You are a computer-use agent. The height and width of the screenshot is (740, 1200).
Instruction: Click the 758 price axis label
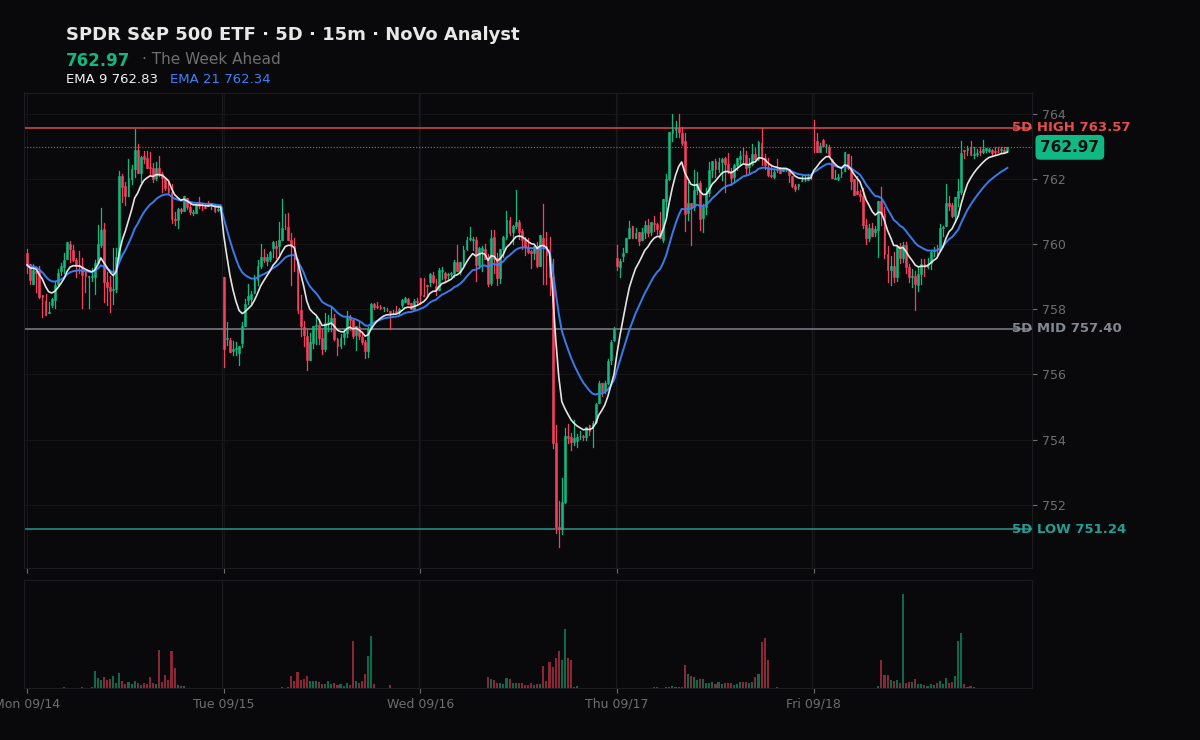click(x=1054, y=310)
